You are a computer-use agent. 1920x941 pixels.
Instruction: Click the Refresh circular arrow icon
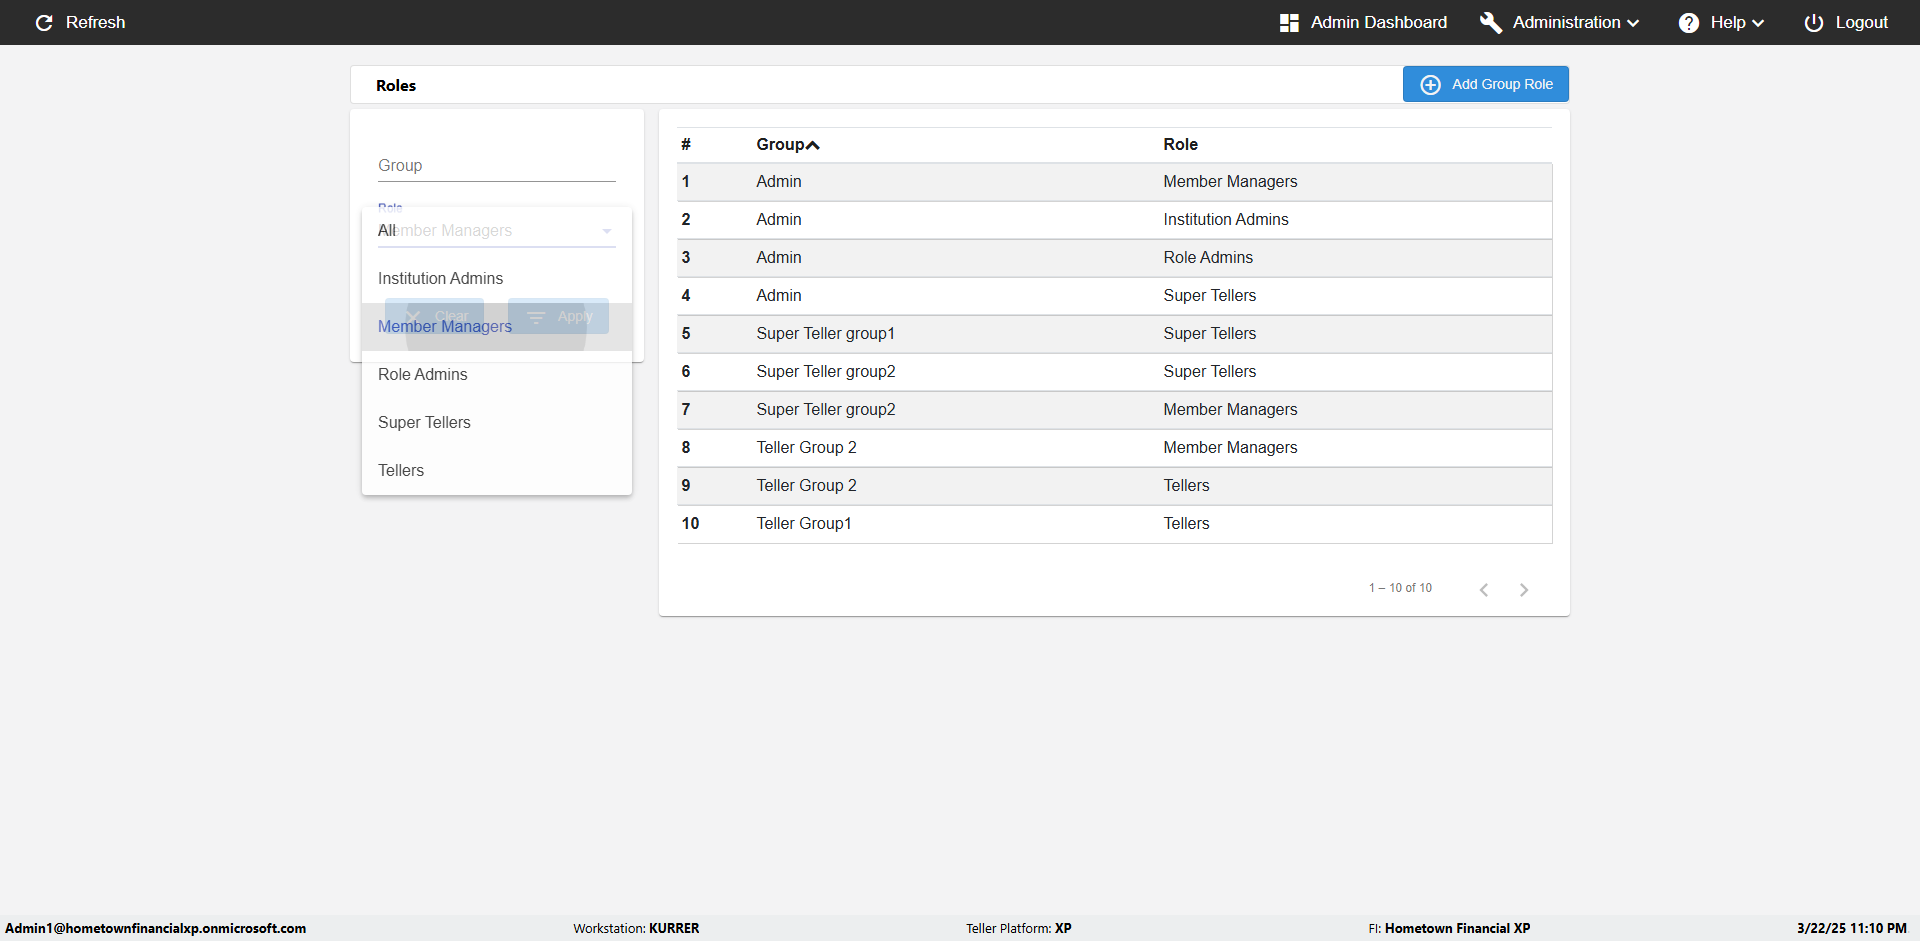(44, 22)
